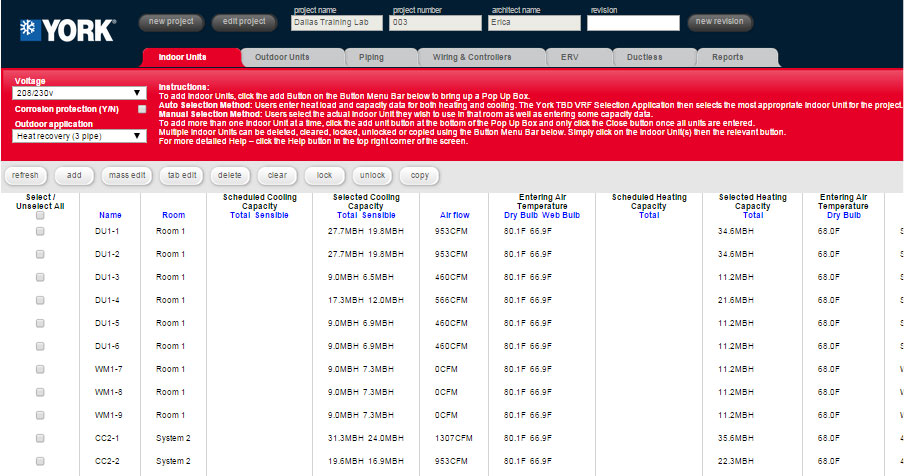The width and height of the screenshot is (904, 476).
Task: Click the copy button
Action: (x=419, y=175)
